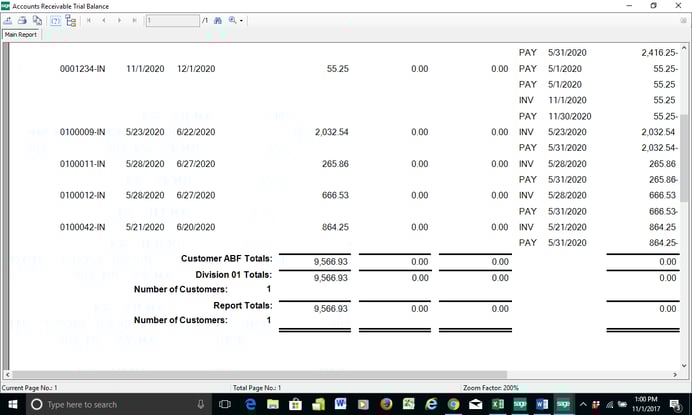Go to the next page arrow

(120, 20)
